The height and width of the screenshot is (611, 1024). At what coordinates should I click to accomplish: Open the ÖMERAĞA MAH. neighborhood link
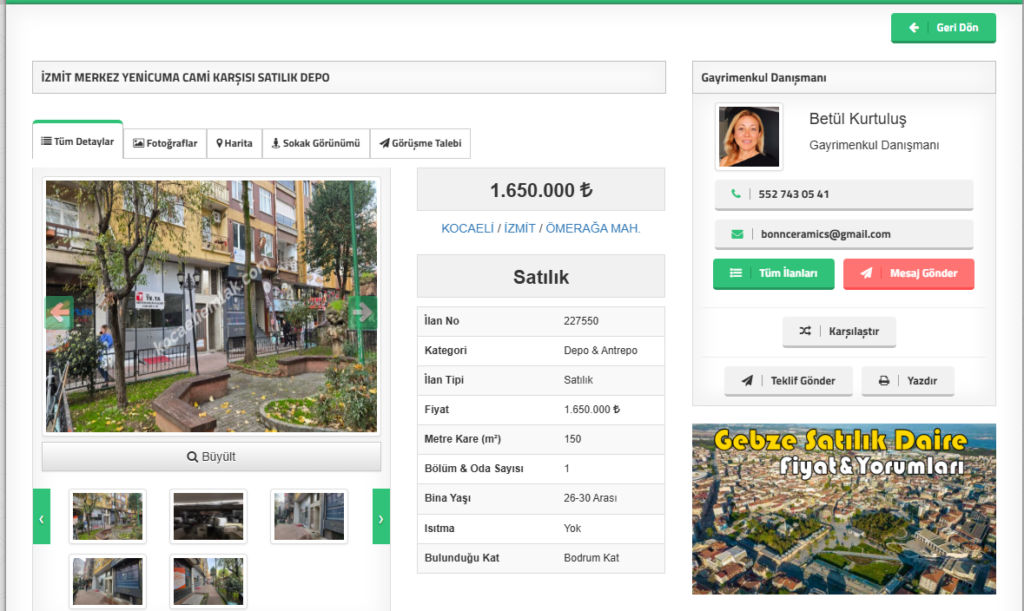click(x=593, y=229)
